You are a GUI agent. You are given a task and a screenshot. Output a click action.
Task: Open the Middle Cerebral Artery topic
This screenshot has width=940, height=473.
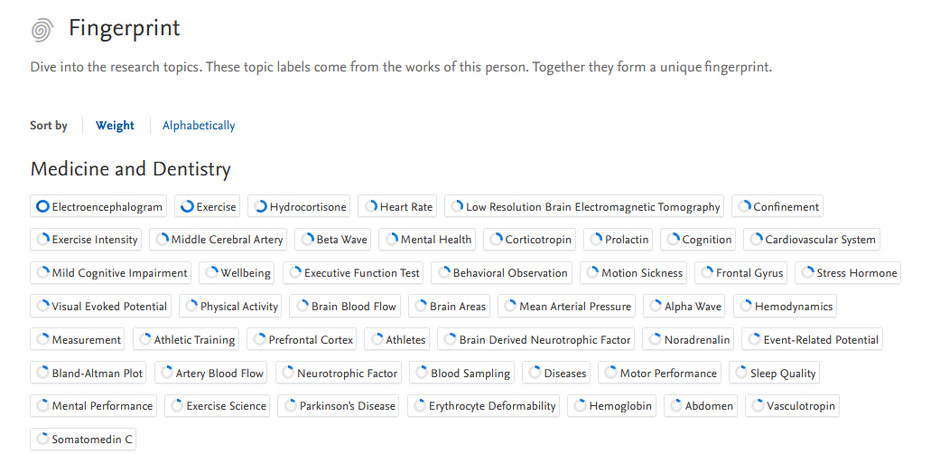pyautogui.click(x=218, y=239)
